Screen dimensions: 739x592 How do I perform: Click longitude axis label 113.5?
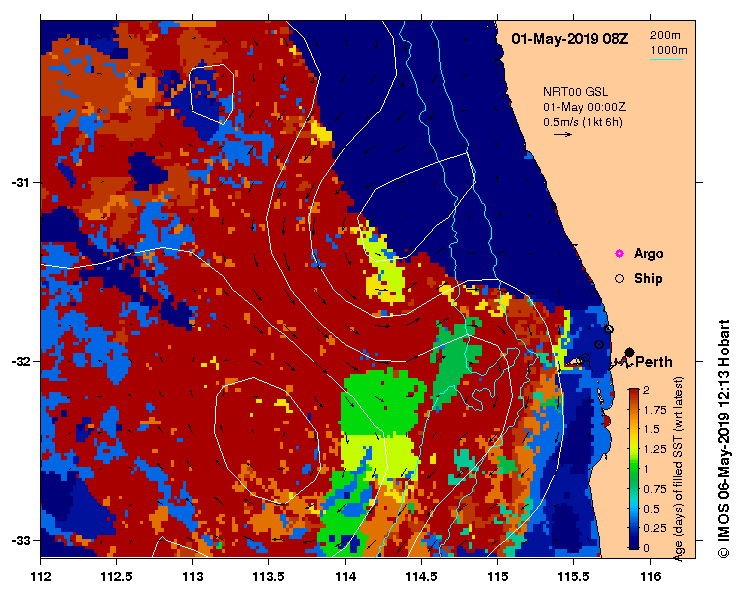pos(269,576)
